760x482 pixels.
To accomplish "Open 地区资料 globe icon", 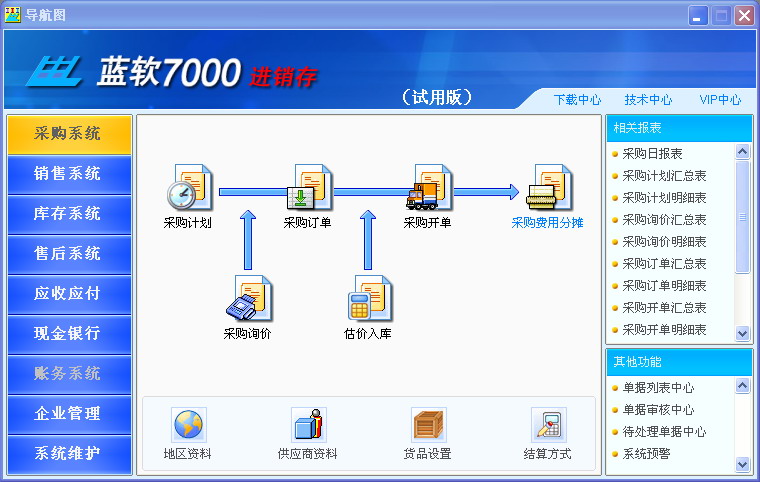I will 189,425.
